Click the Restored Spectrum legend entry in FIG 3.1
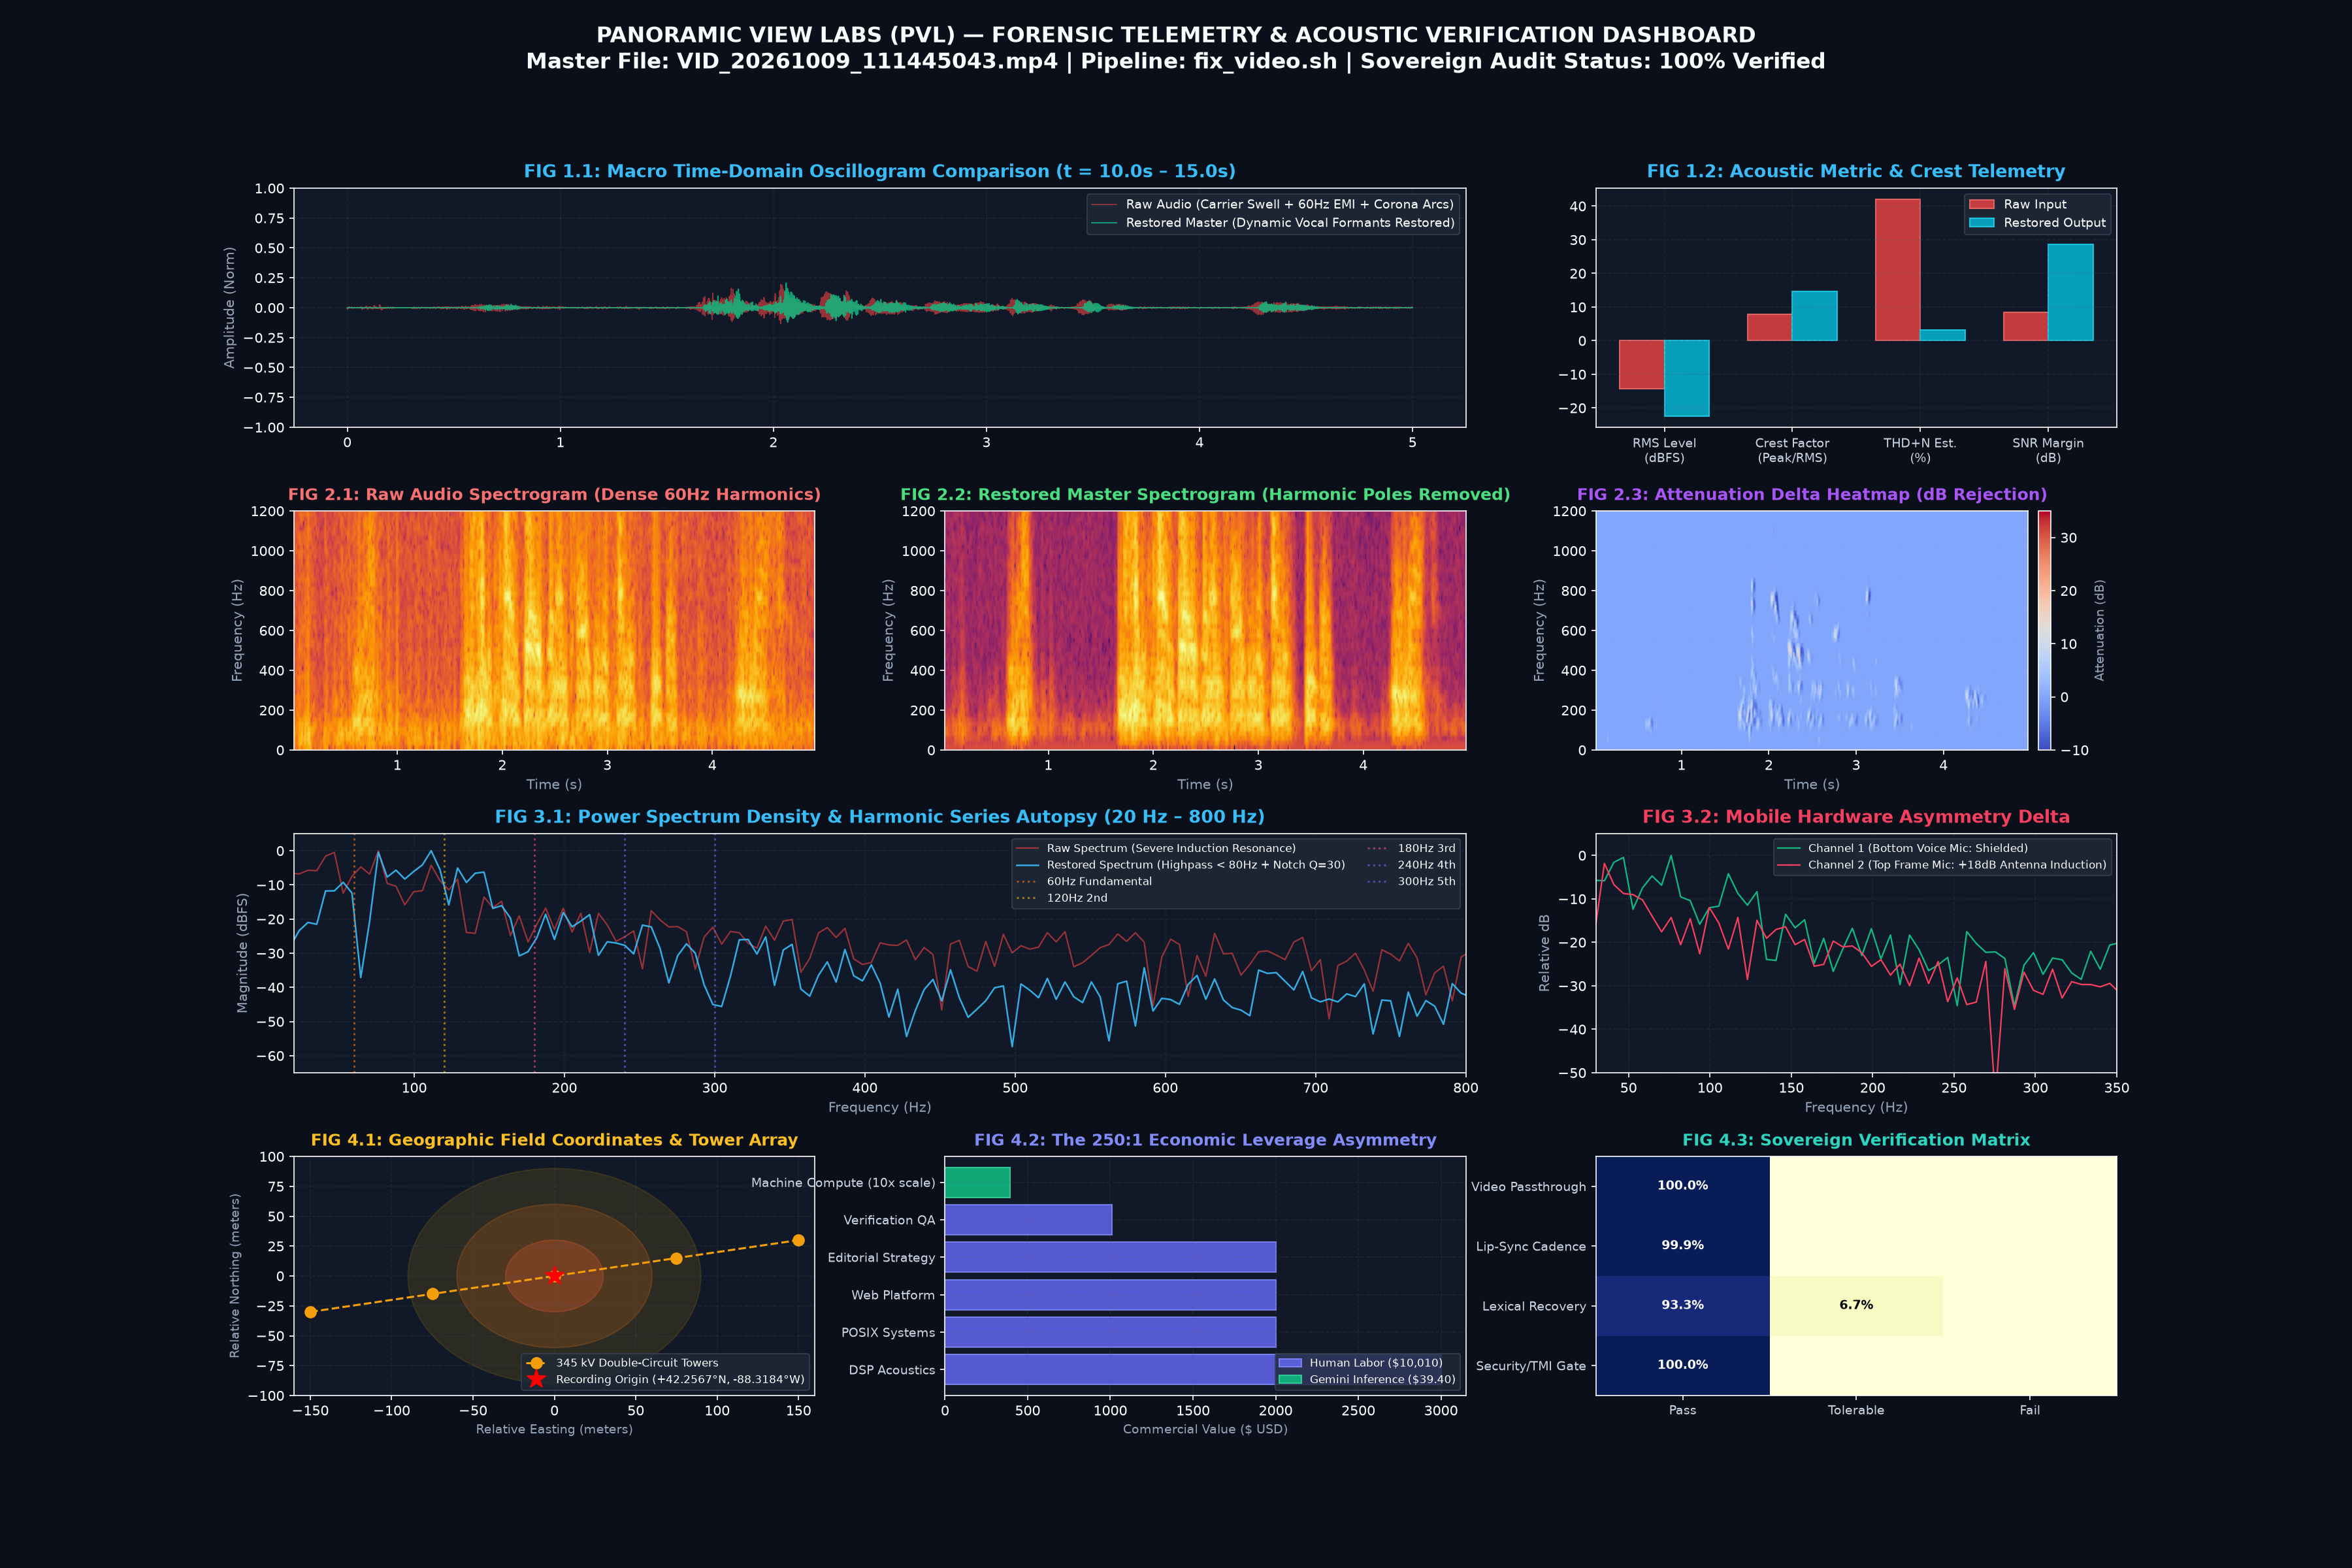The height and width of the screenshot is (1568, 2352). point(1180,865)
